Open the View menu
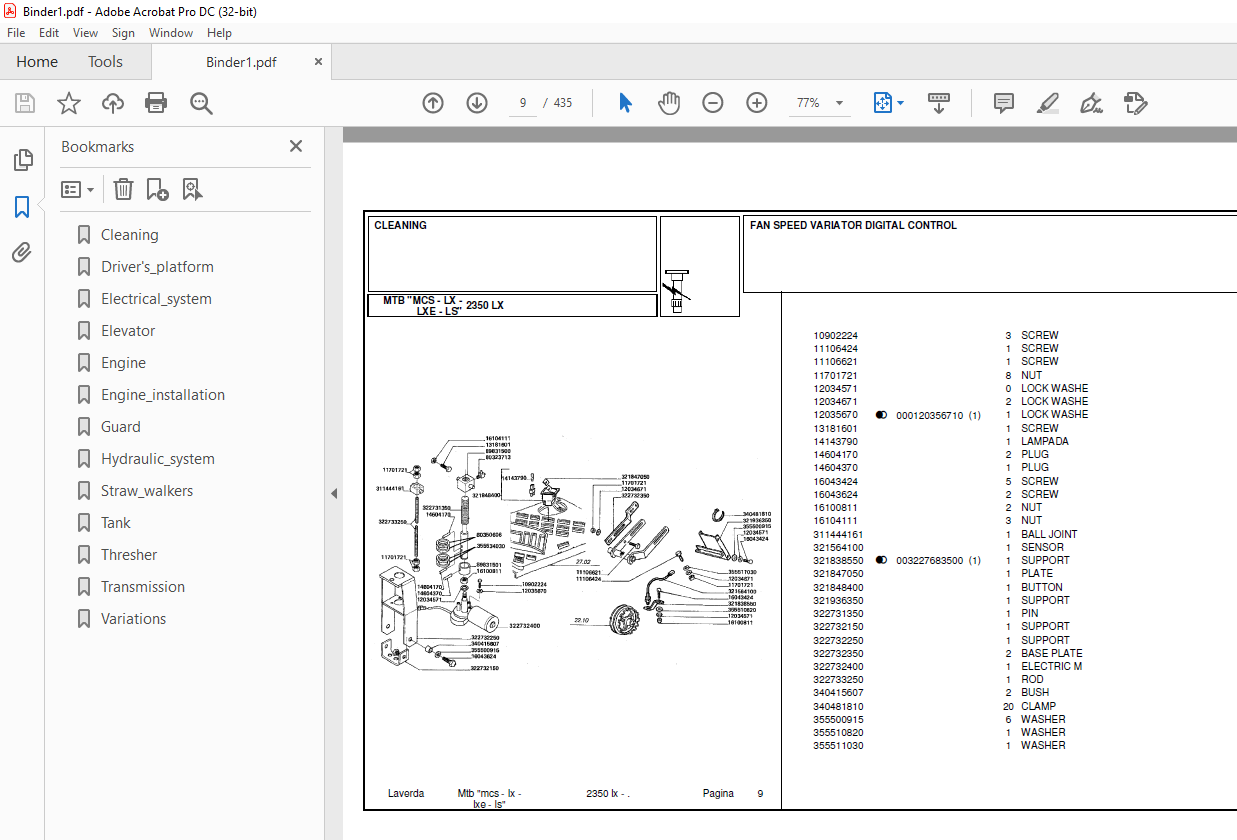 [x=86, y=33]
